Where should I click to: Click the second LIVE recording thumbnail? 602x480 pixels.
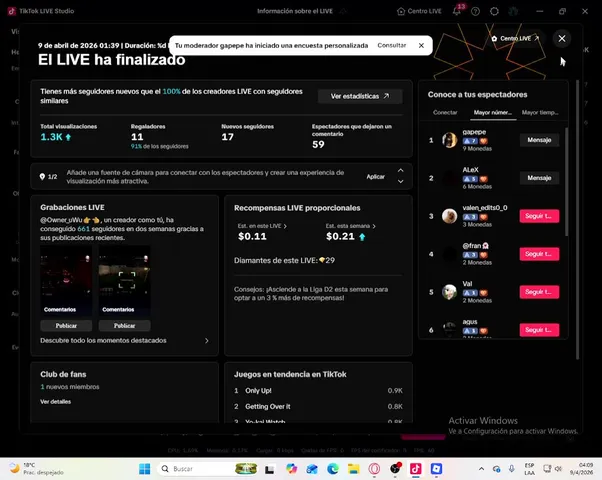tap(124, 281)
